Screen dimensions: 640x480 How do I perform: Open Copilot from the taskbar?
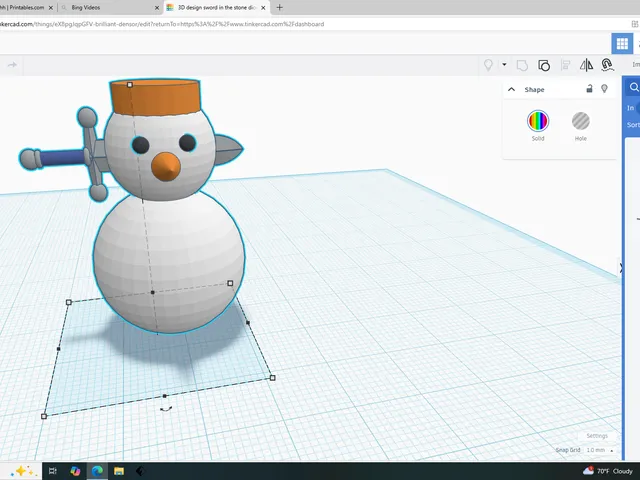click(x=75, y=471)
